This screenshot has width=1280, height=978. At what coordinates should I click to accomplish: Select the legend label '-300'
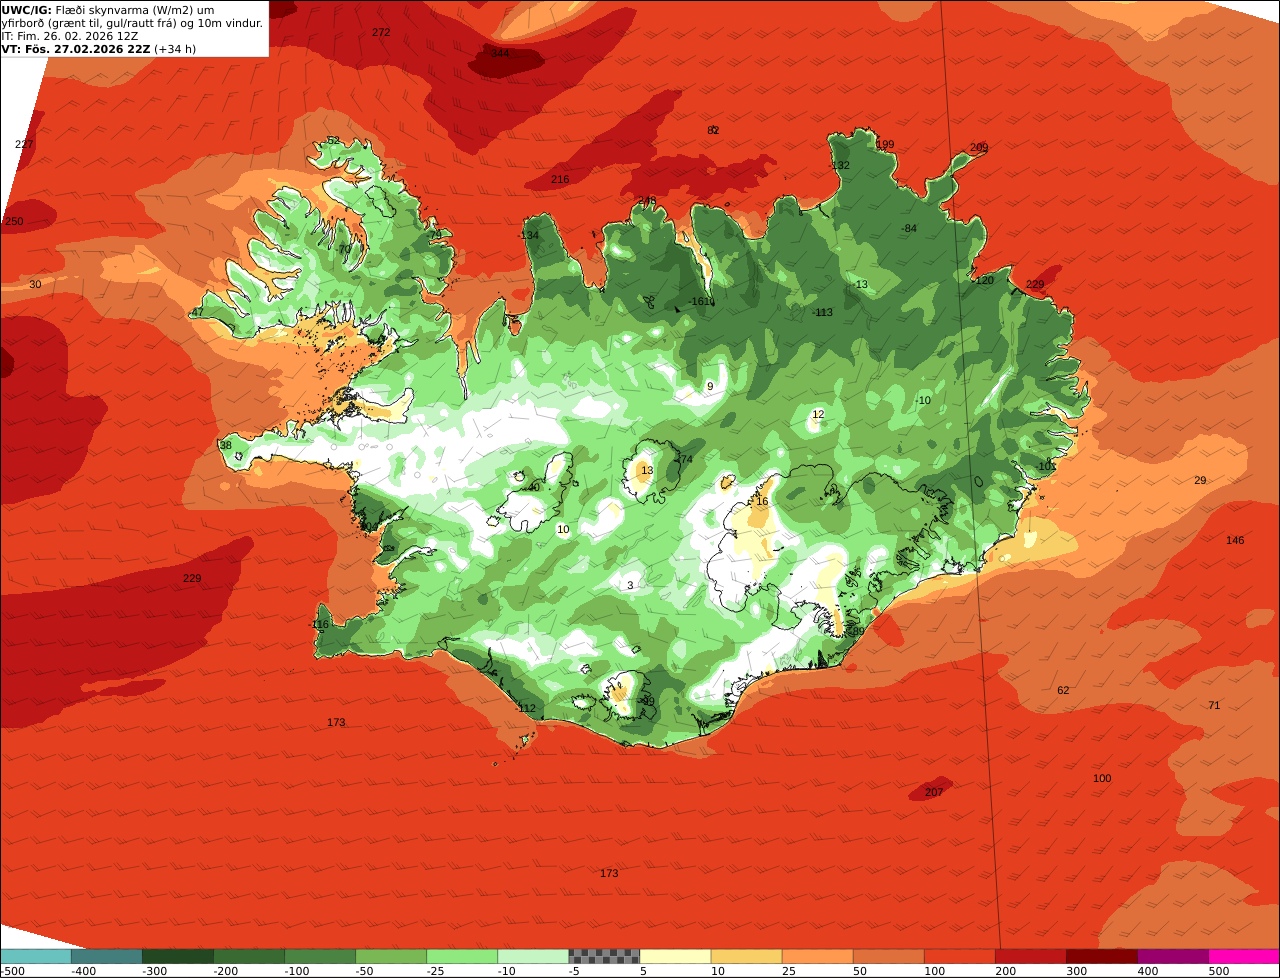click(x=154, y=971)
